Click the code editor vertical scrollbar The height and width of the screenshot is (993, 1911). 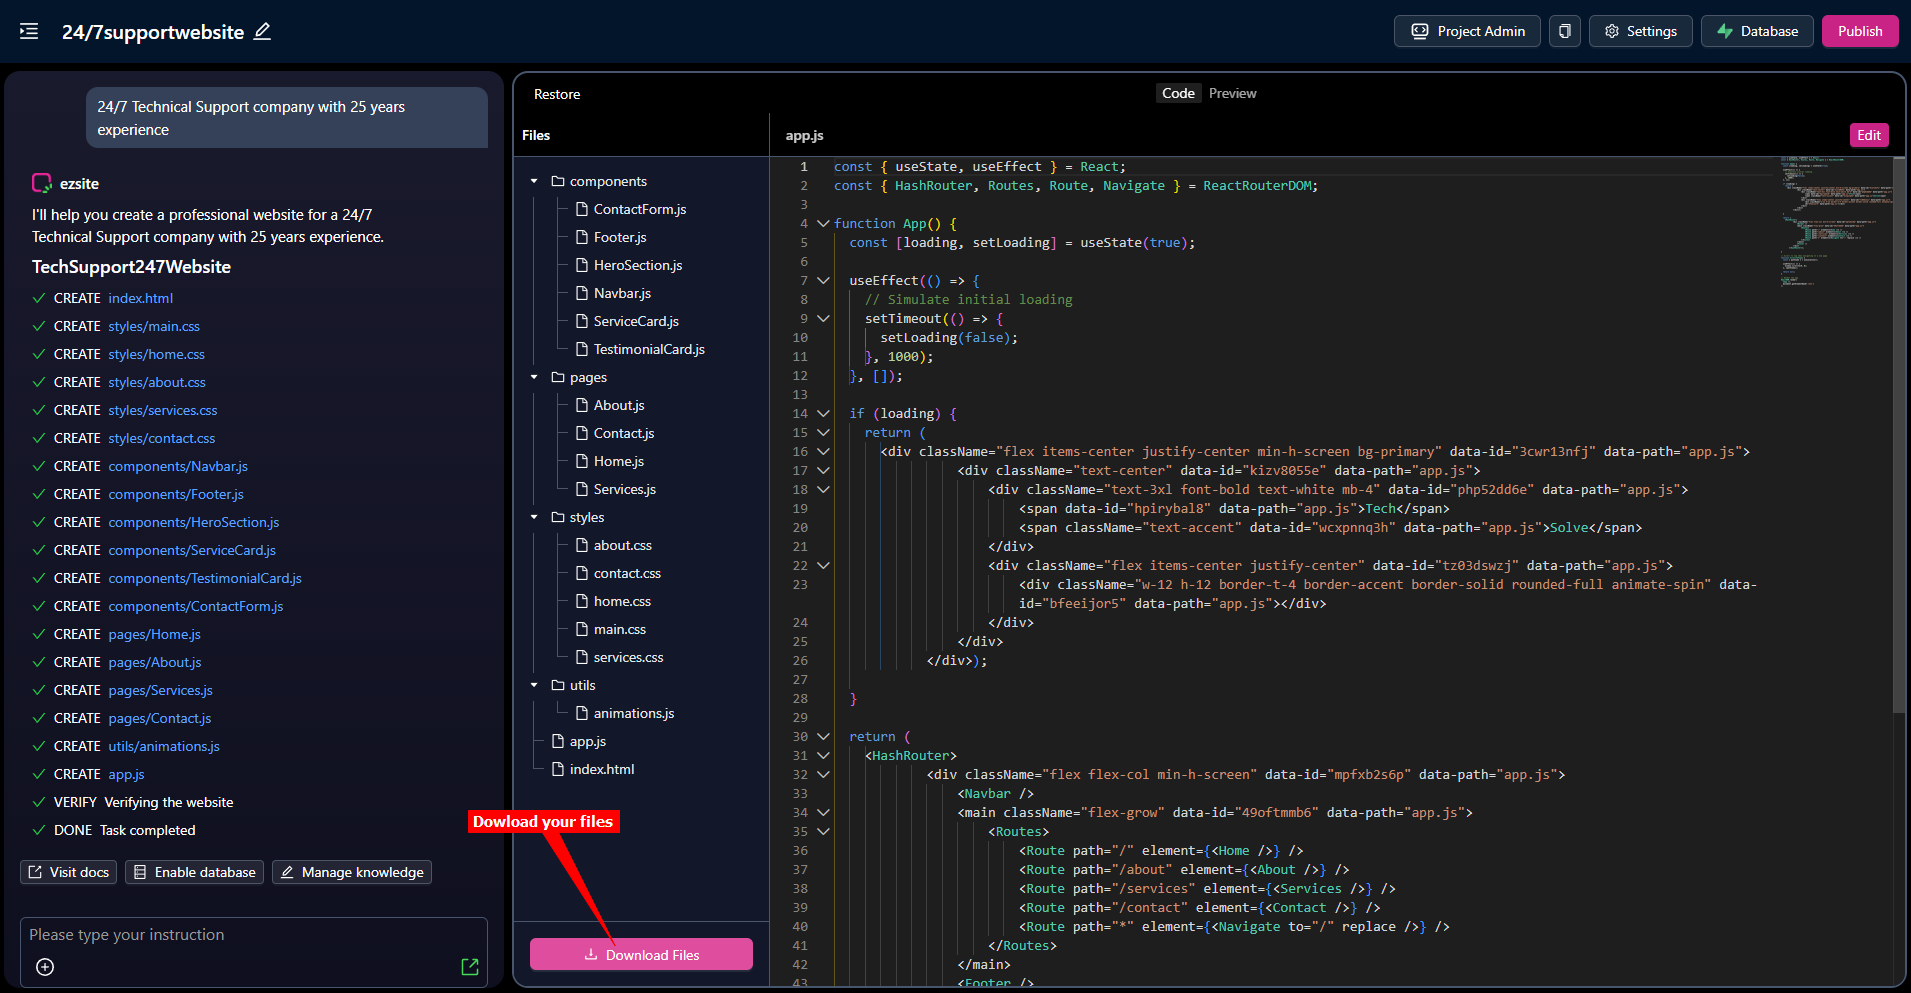coord(1899,435)
